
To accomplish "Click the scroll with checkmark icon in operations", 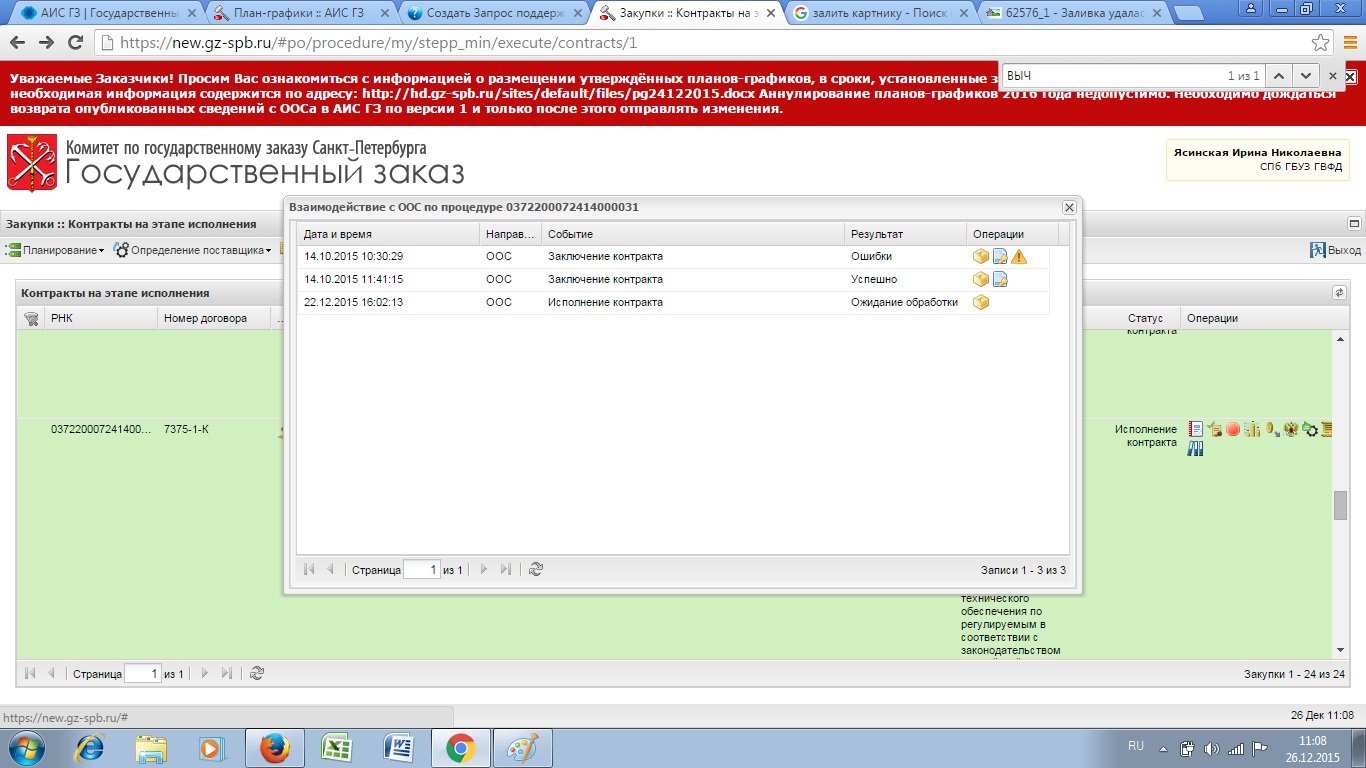I will click(1215, 429).
